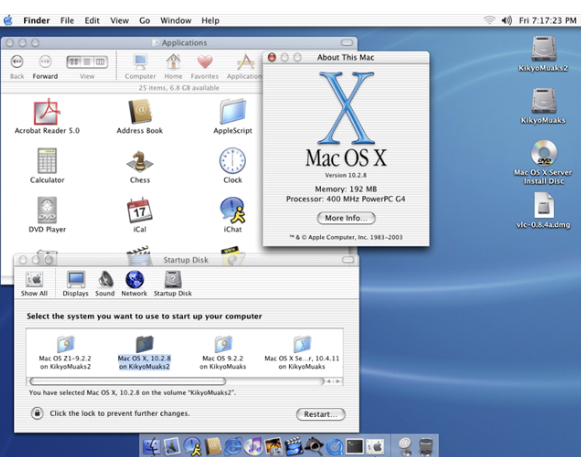The image size is (581, 457).
Task: Click the menu bar clock
Action: click(547, 20)
